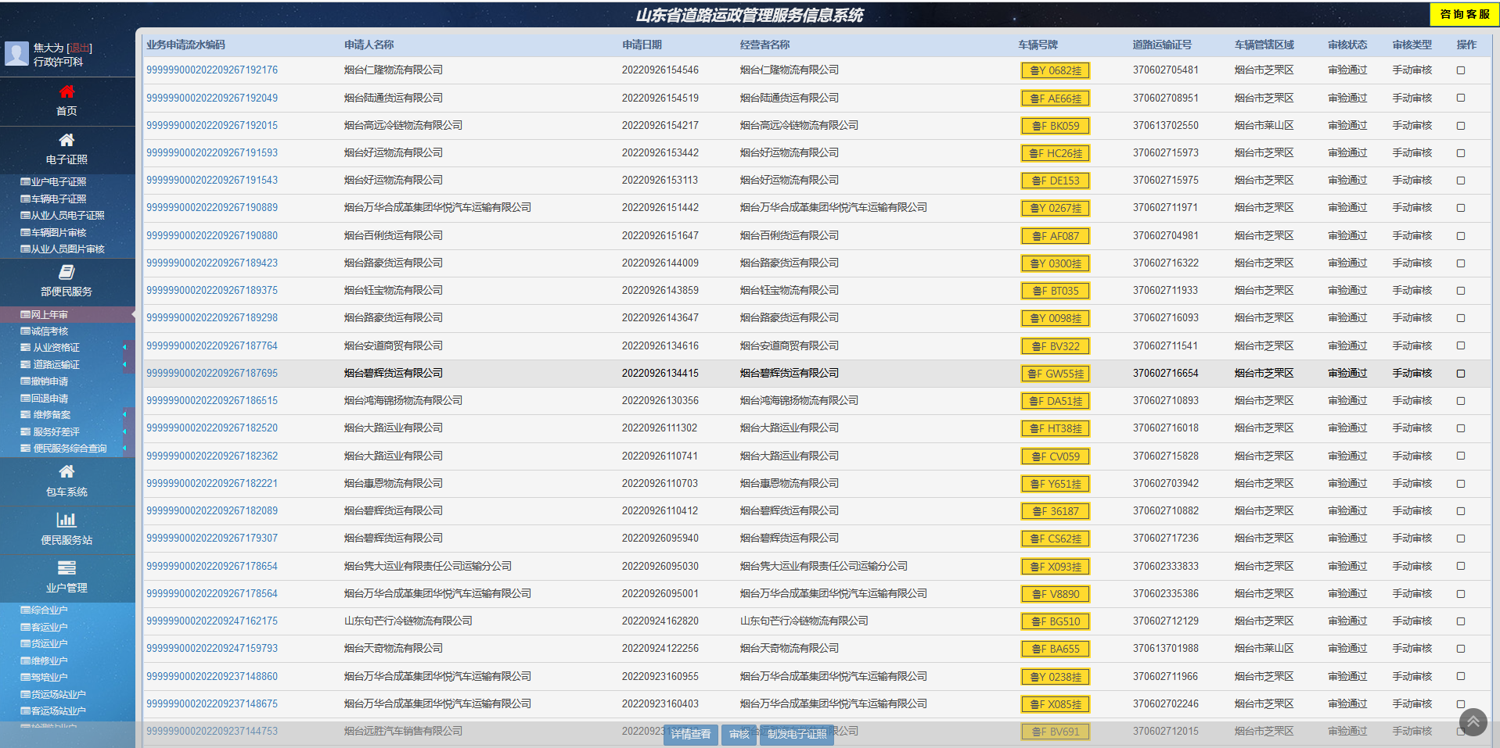Image resolution: width=1500 pixels, height=748 pixels.
Task: Click license plate badge 鲁F BG510
Action: (x=1055, y=621)
